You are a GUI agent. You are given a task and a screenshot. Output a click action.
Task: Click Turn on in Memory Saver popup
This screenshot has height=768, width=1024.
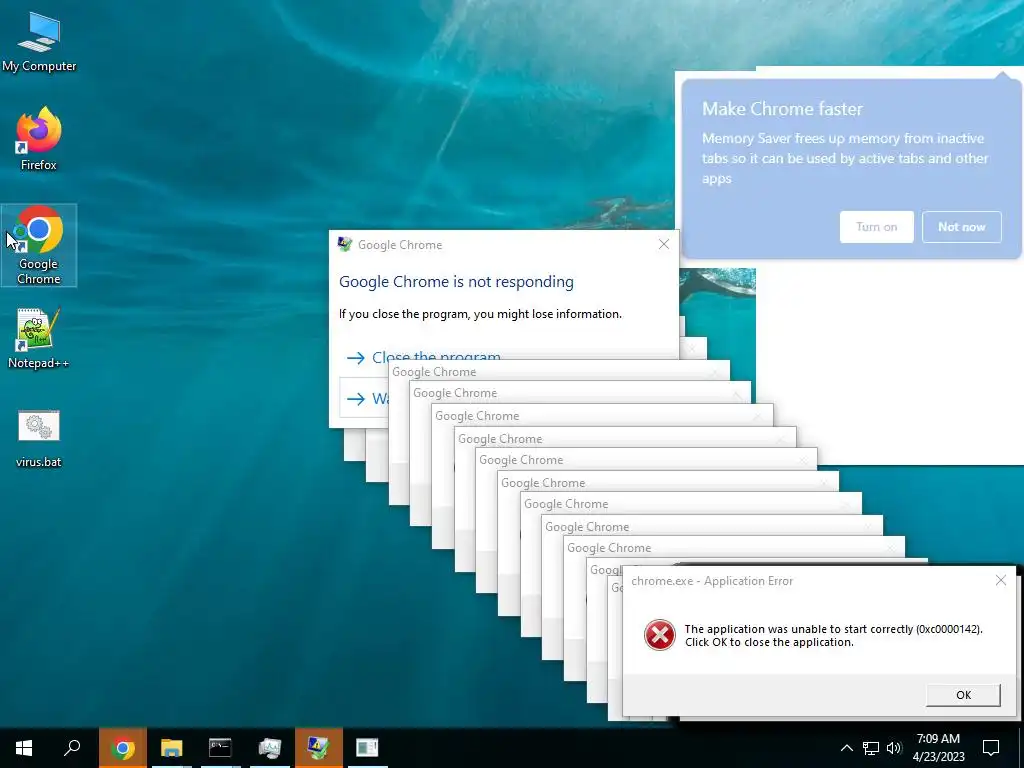tap(876, 227)
